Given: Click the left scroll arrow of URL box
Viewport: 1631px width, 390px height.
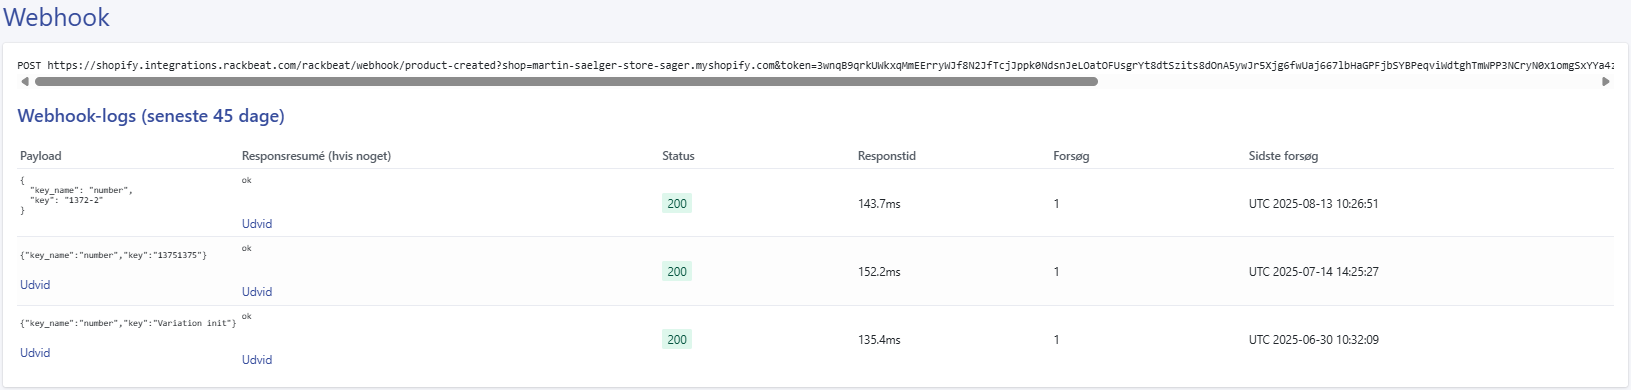Looking at the screenshot, I should coord(24,82).
